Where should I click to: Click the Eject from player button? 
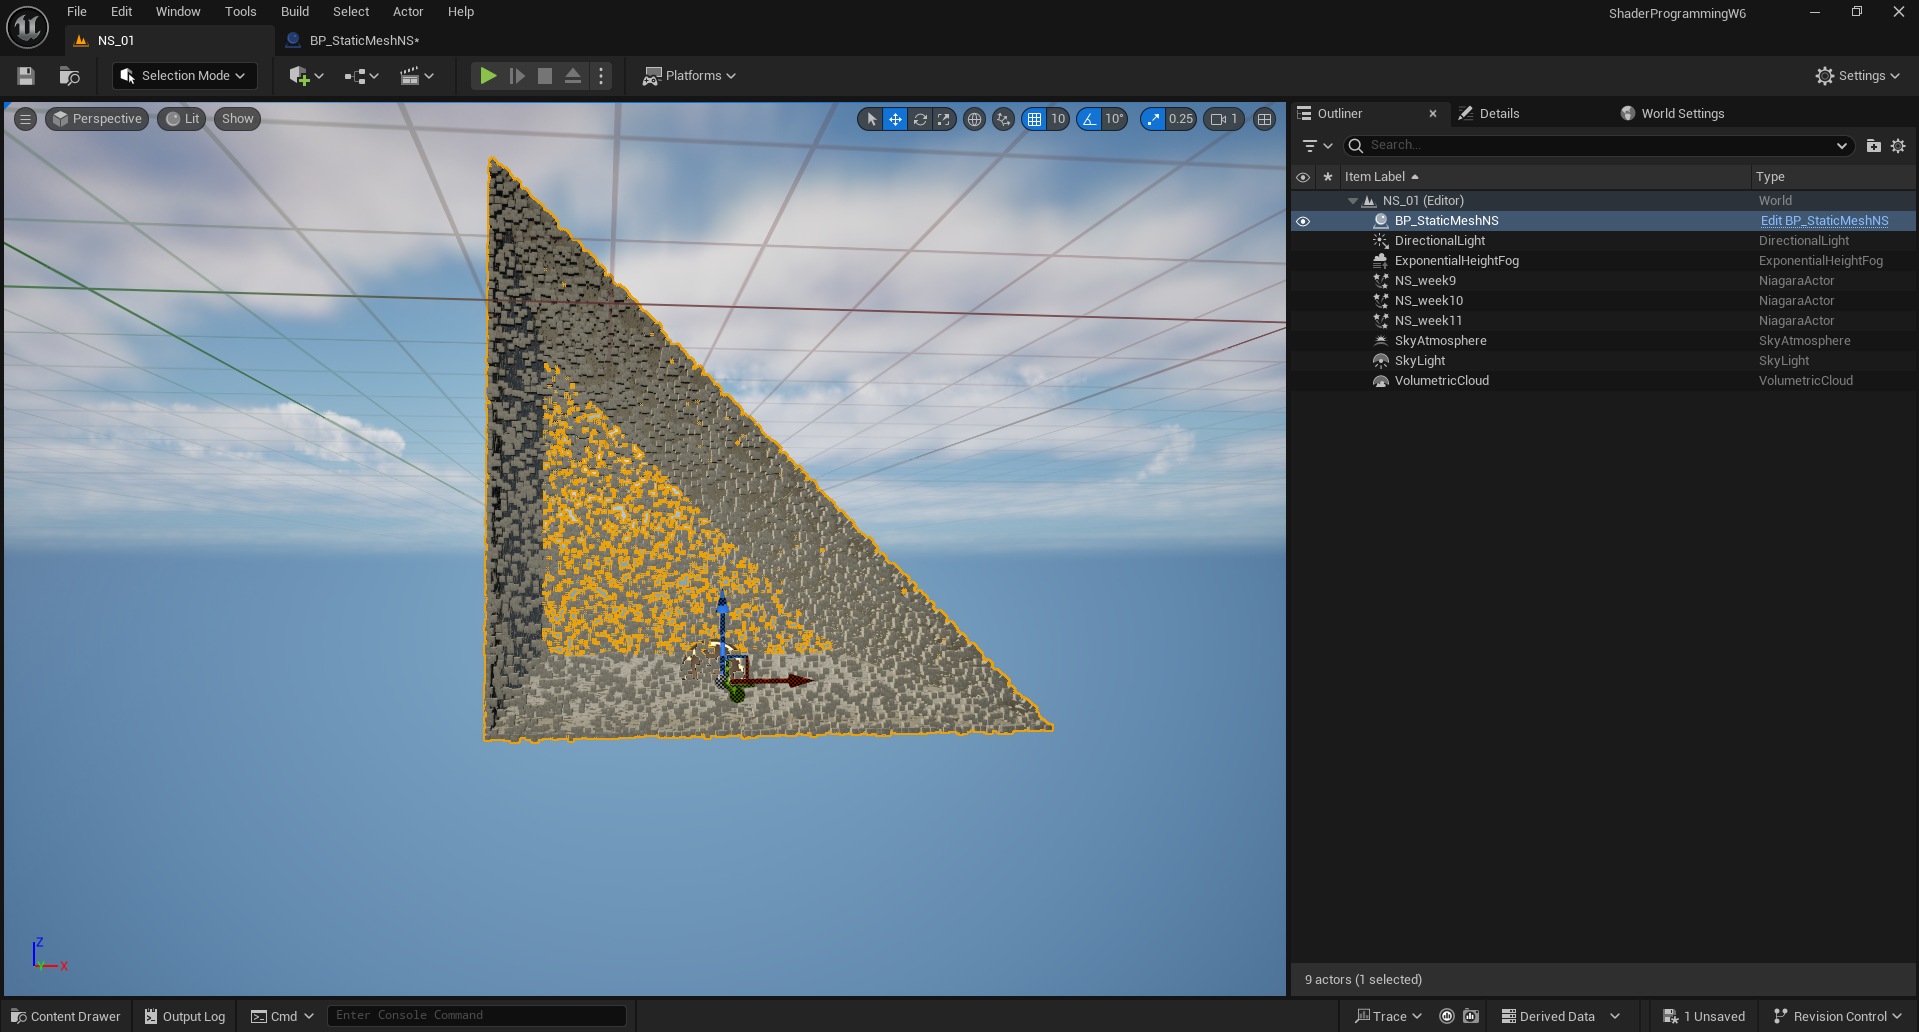click(573, 76)
